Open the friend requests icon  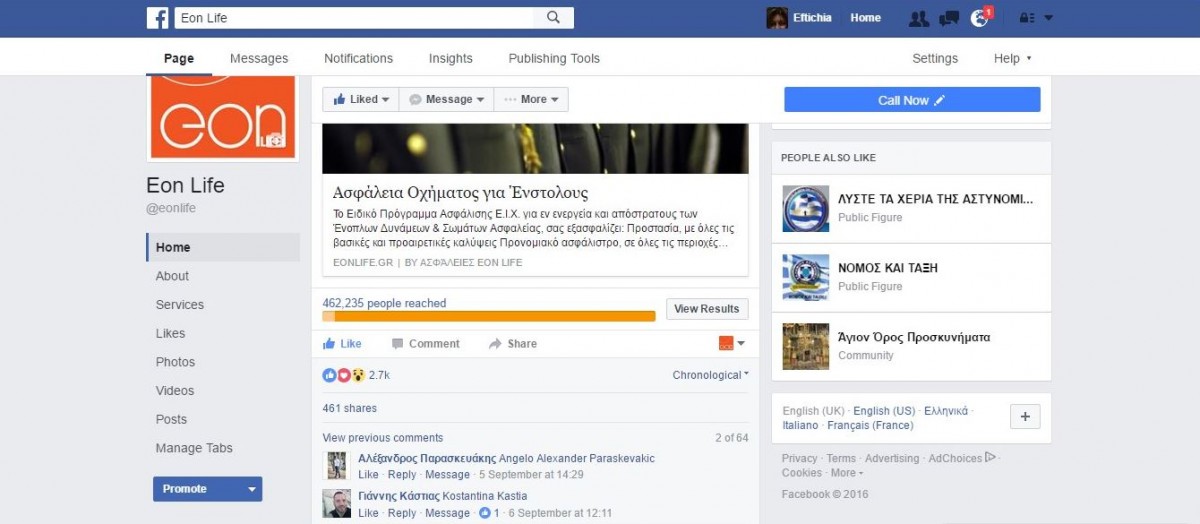919,18
